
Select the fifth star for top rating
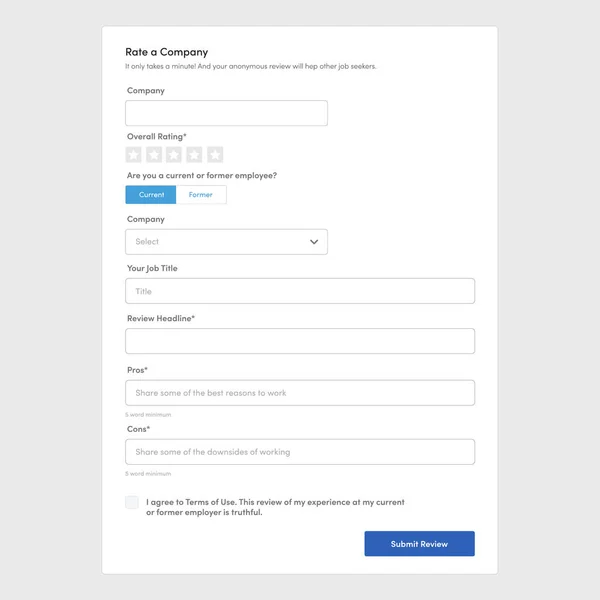[215, 155]
